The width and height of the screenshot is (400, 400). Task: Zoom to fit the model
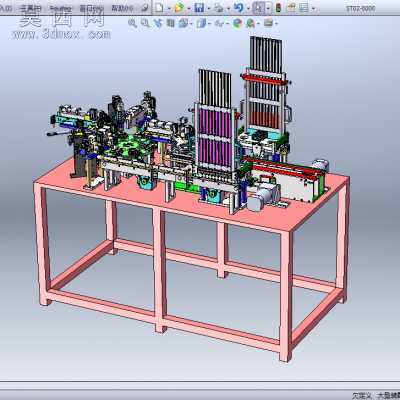132,23
